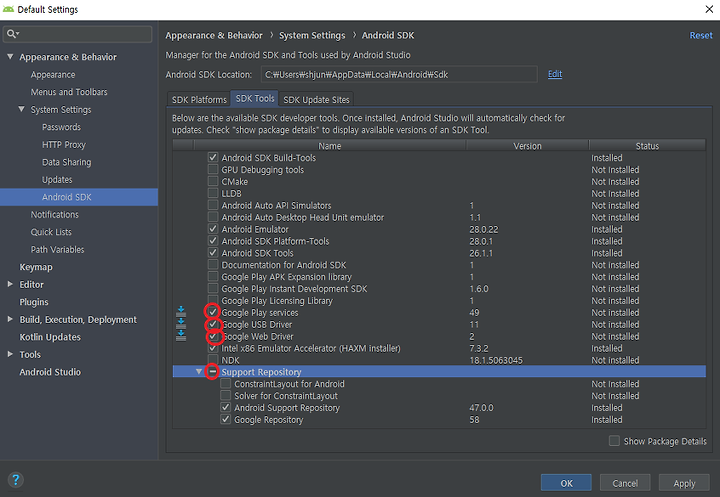Click the OK button
720x497 pixels.
566,483
